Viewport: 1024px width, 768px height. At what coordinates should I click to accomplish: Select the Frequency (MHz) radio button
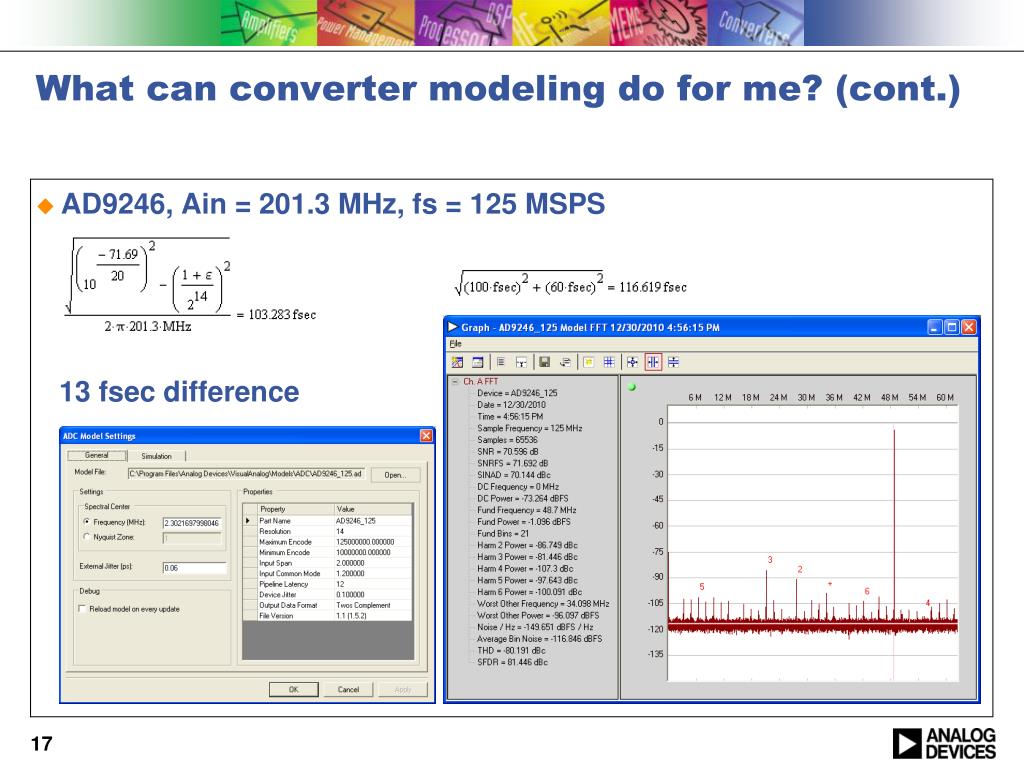click(87, 522)
